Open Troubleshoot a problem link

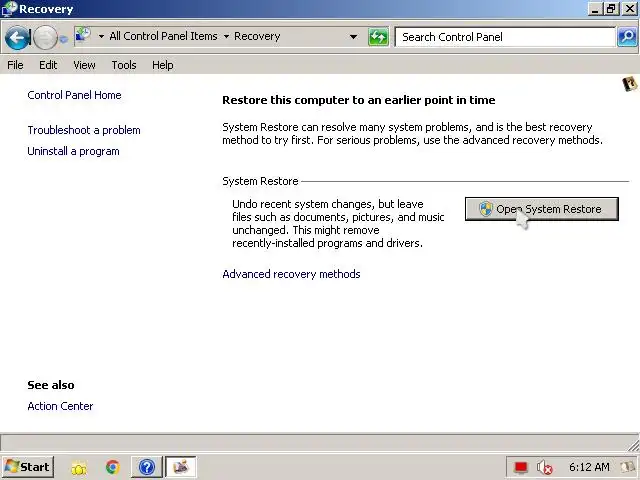(84, 130)
